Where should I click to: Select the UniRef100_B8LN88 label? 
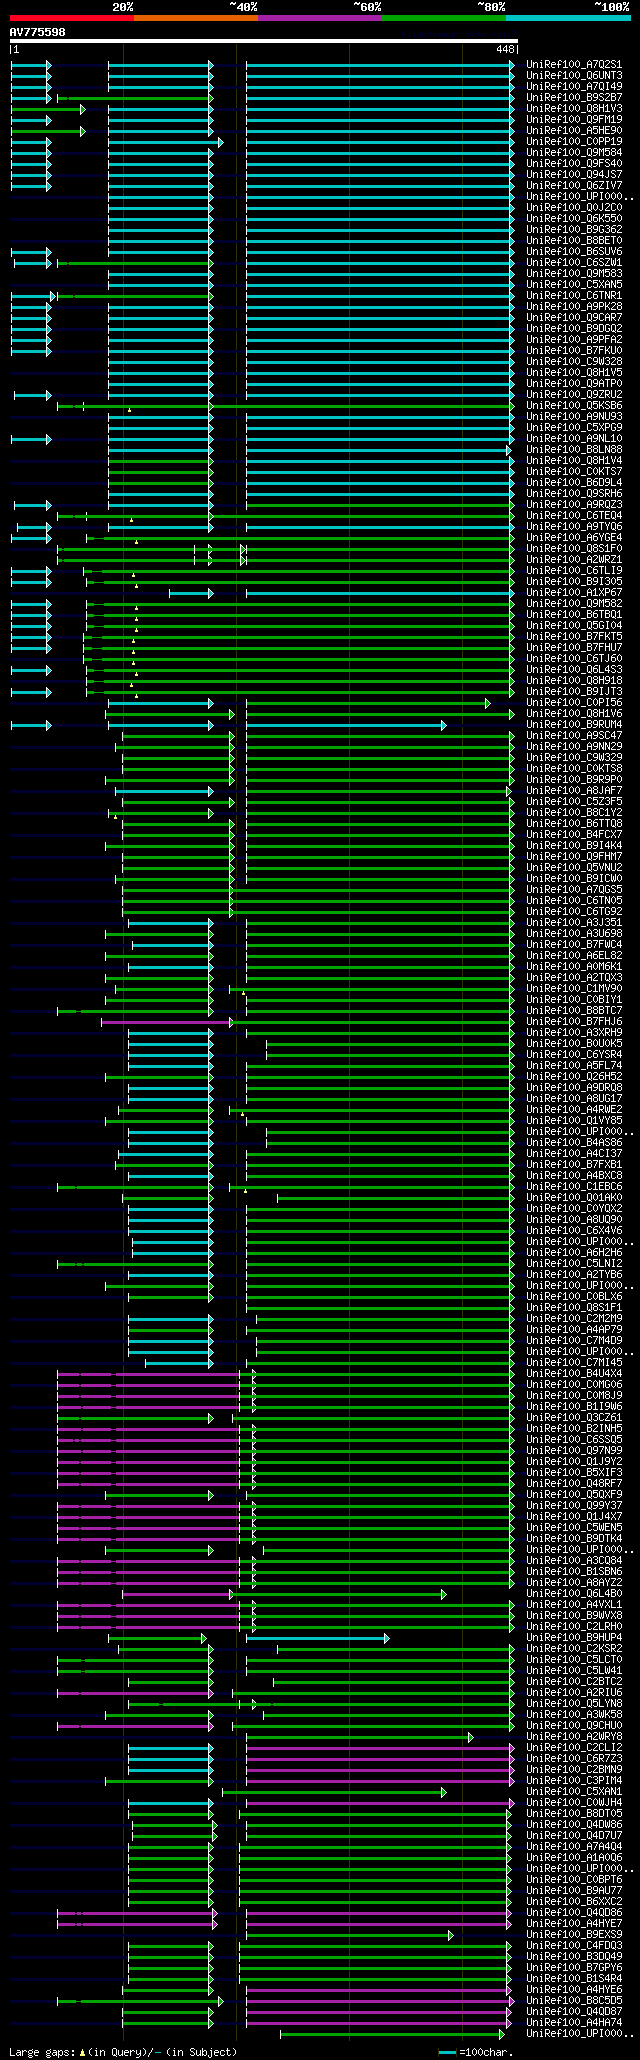point(574,449)
